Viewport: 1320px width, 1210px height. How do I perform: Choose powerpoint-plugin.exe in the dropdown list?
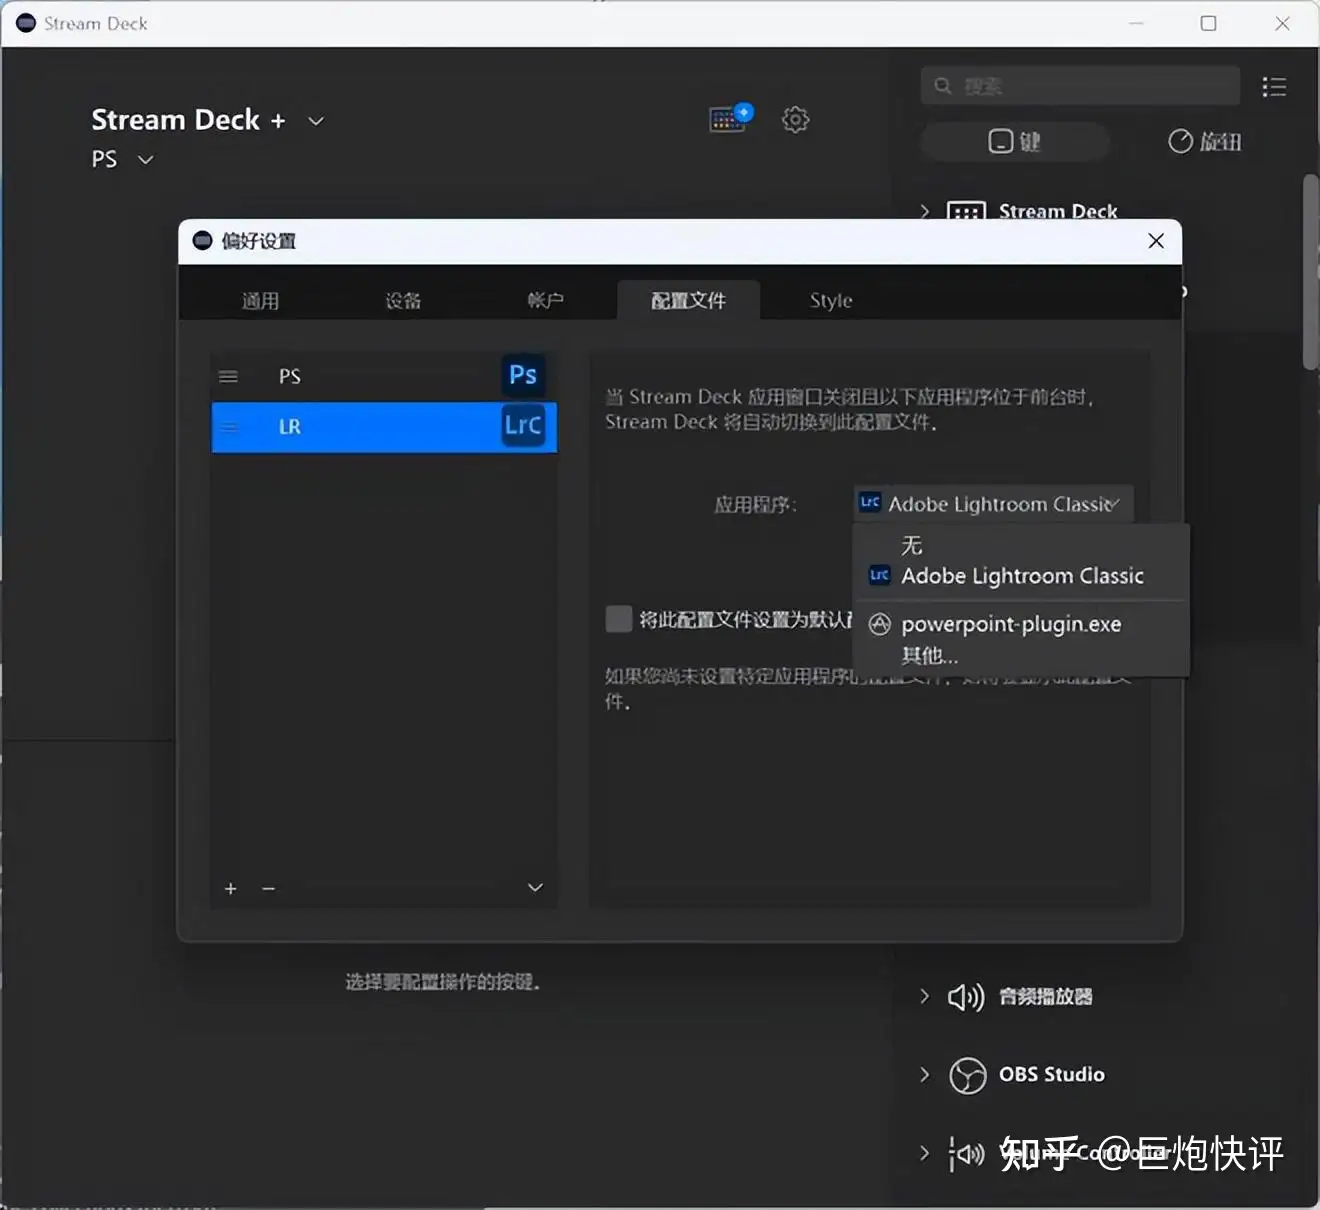(x=1021, y=624)
